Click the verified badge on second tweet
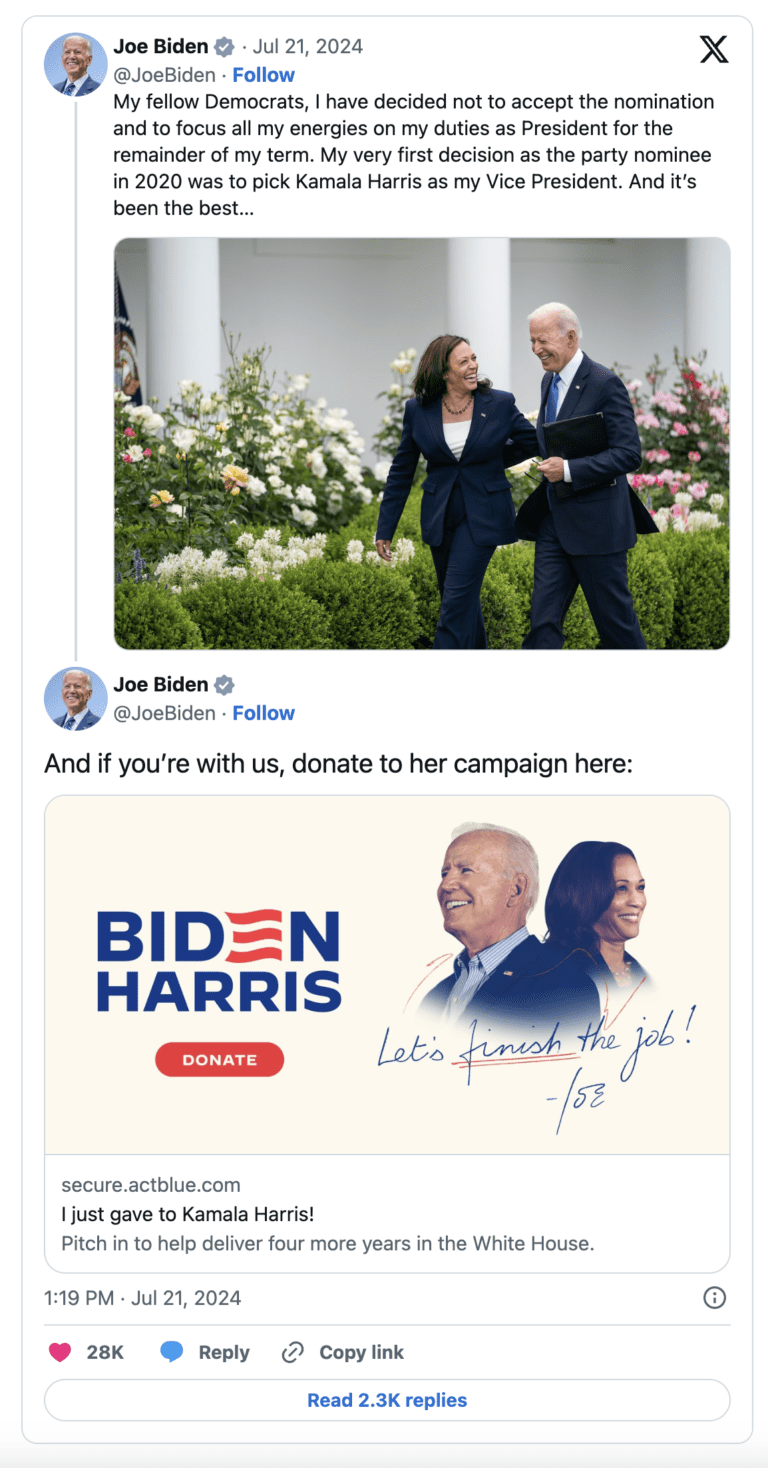The image size is (768, 1468). click(225, 685)
